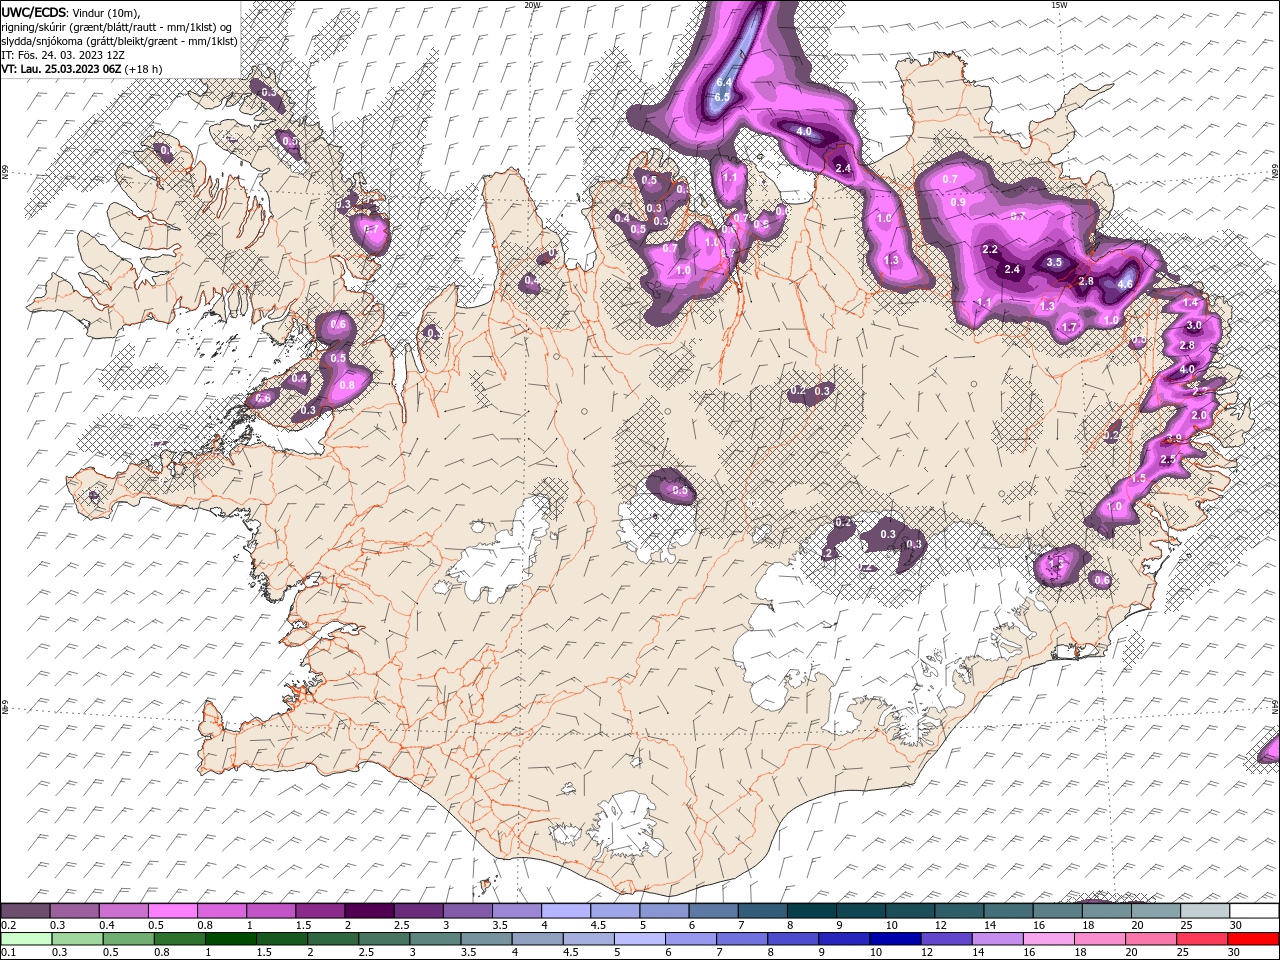Click the 'IT: Fös. 24. 03. 2023 12Z' line
This screenshot has width=1280, height=960.
[x=61, y=54]
